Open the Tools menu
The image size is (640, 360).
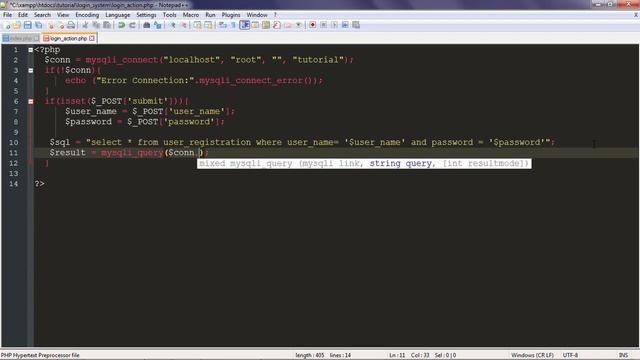pyautogui.click(x=169, y=15)
